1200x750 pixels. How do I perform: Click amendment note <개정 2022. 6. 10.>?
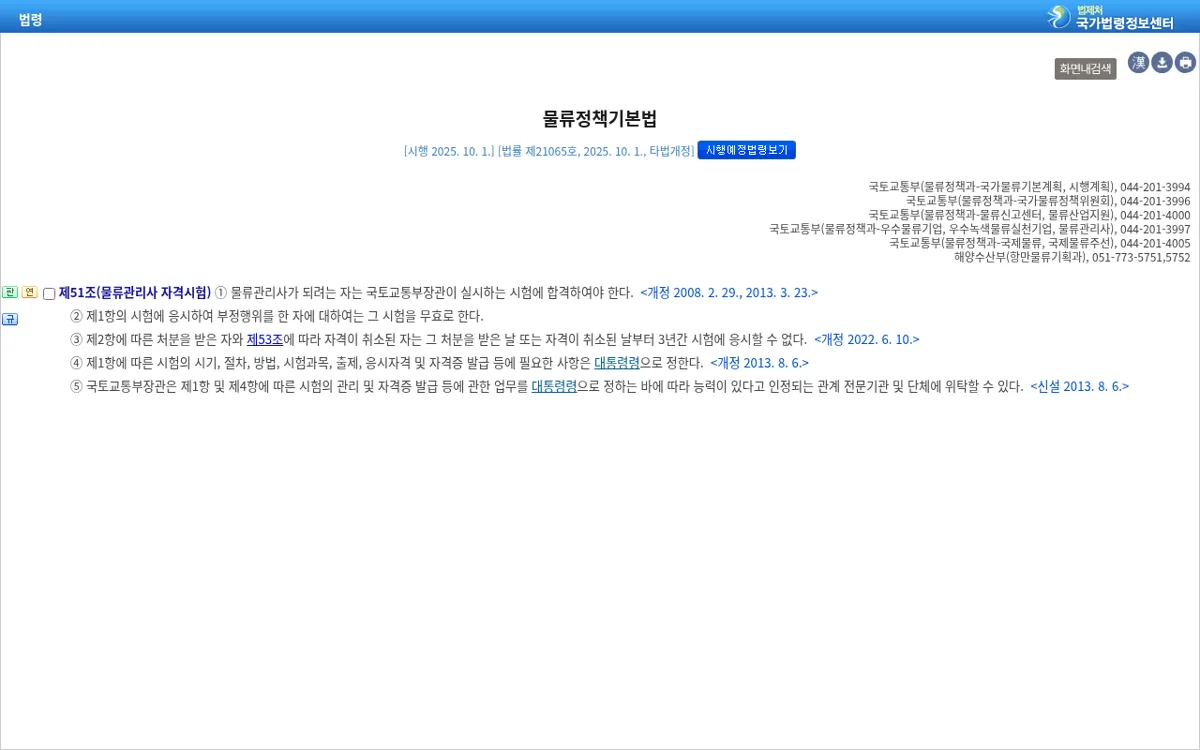click(867, 339)
